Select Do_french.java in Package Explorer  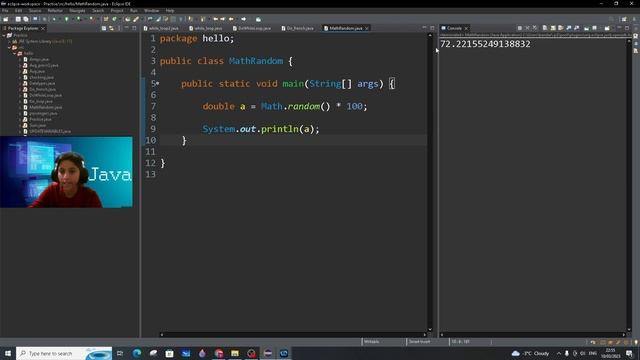tap(42, 89)
